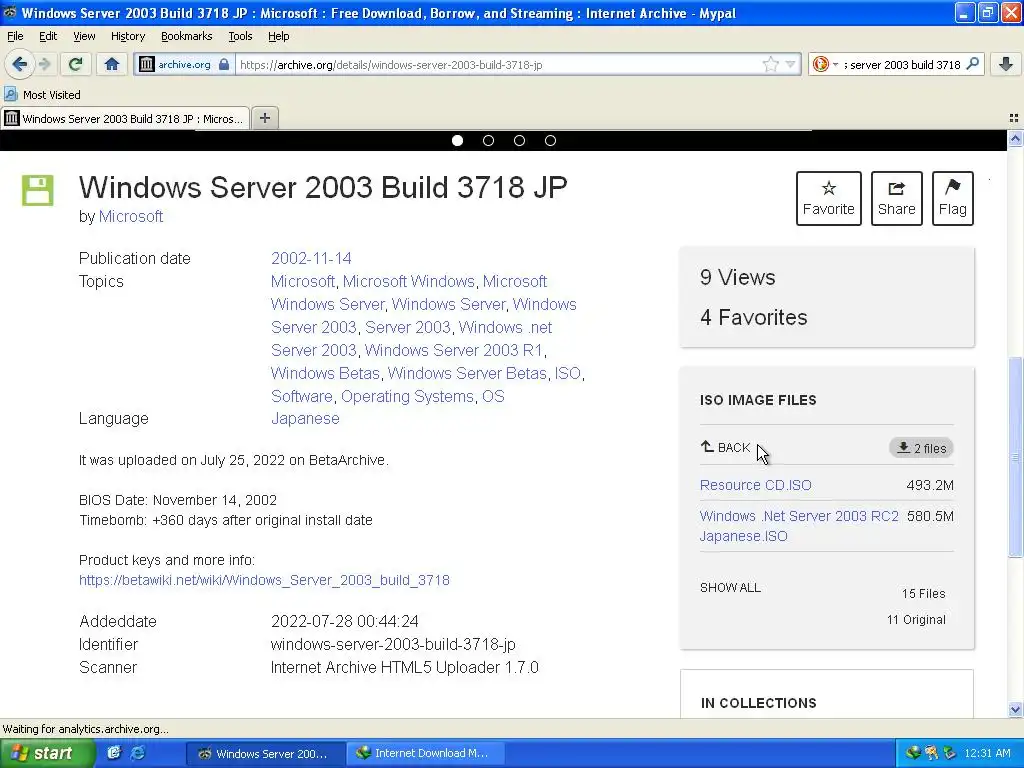Select the first carousel dot
Viewport: 1024px width, 768px height.
(x=457, y=140)
